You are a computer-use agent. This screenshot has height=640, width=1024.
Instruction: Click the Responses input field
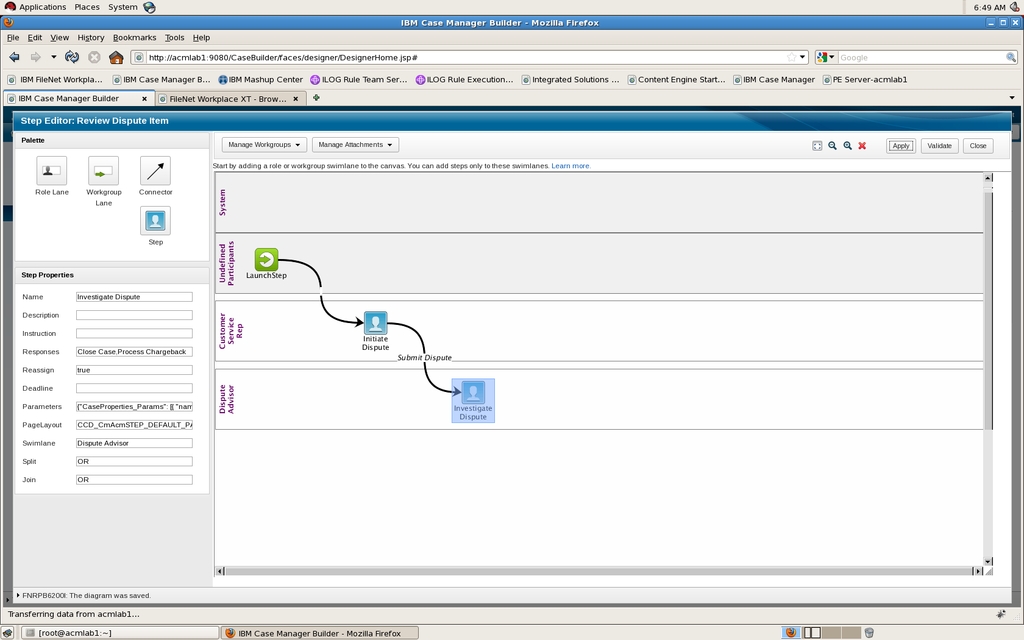click(x=134, y=351)
